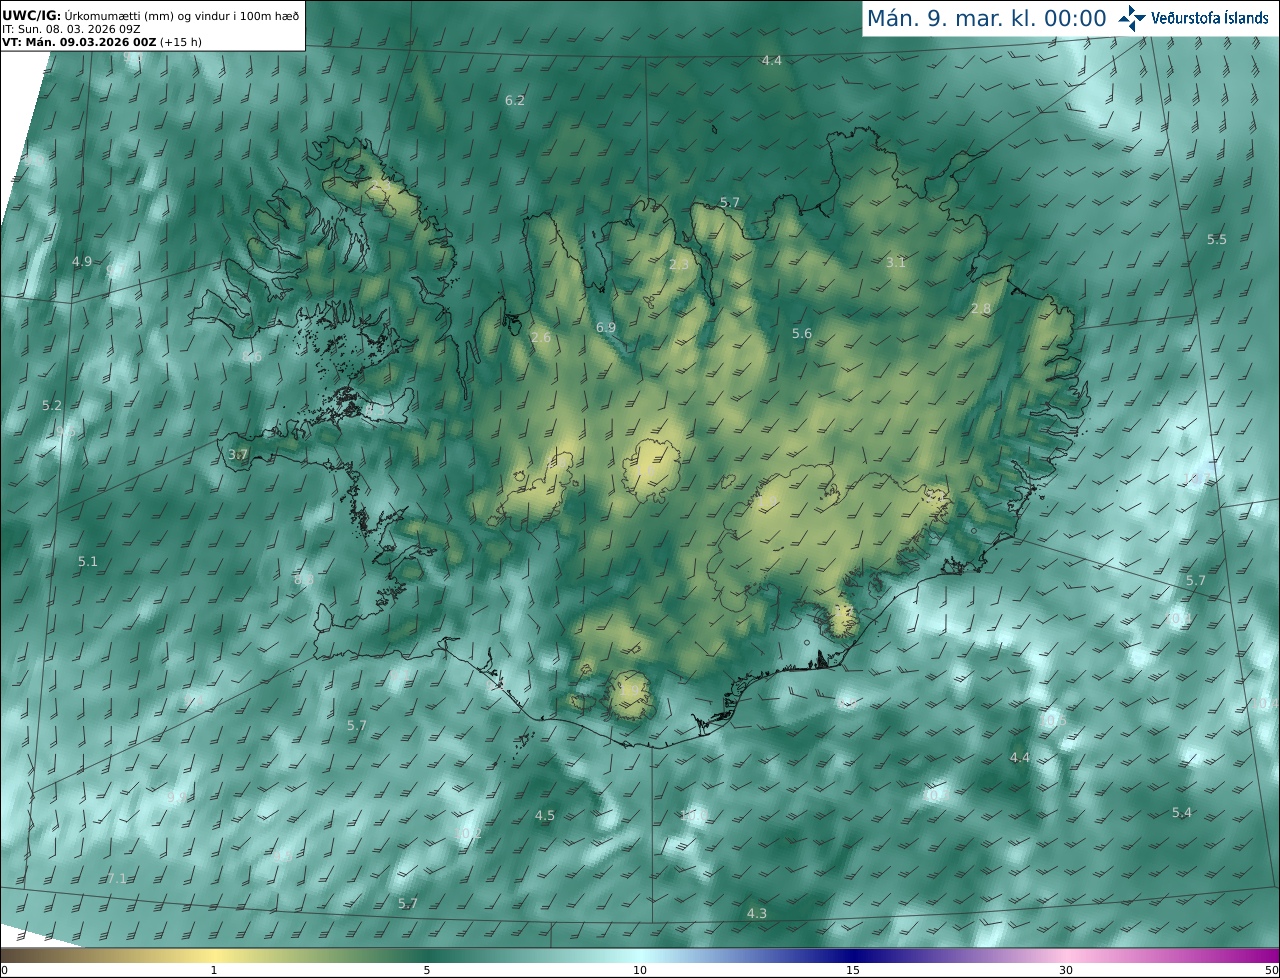
Task: Click the 2.8 value in east Iceland
Action: [981, 309]
